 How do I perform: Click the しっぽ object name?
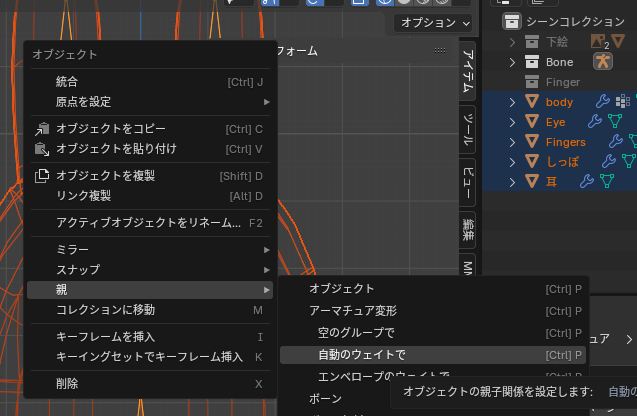pos(563,162)
